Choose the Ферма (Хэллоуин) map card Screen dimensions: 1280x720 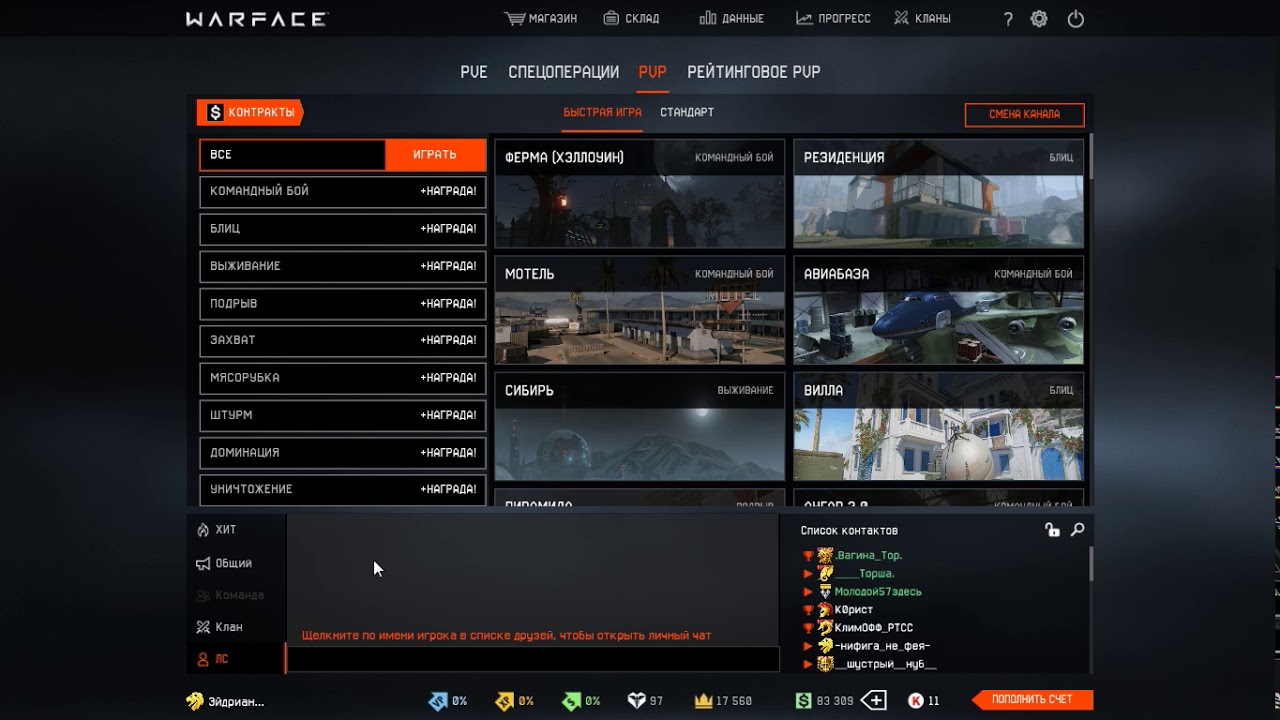640,194
